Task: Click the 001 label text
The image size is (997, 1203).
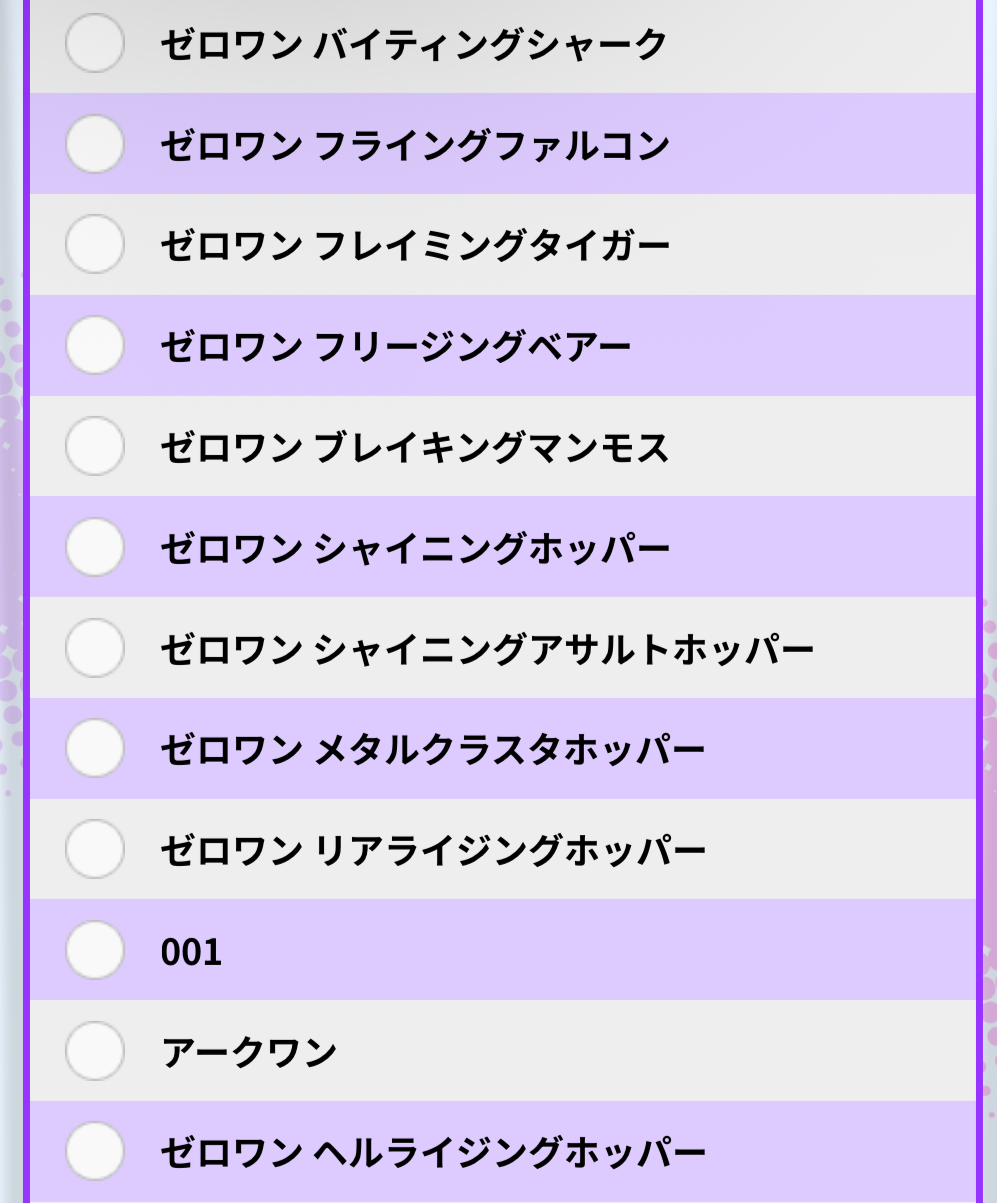Action: (191, 951)
